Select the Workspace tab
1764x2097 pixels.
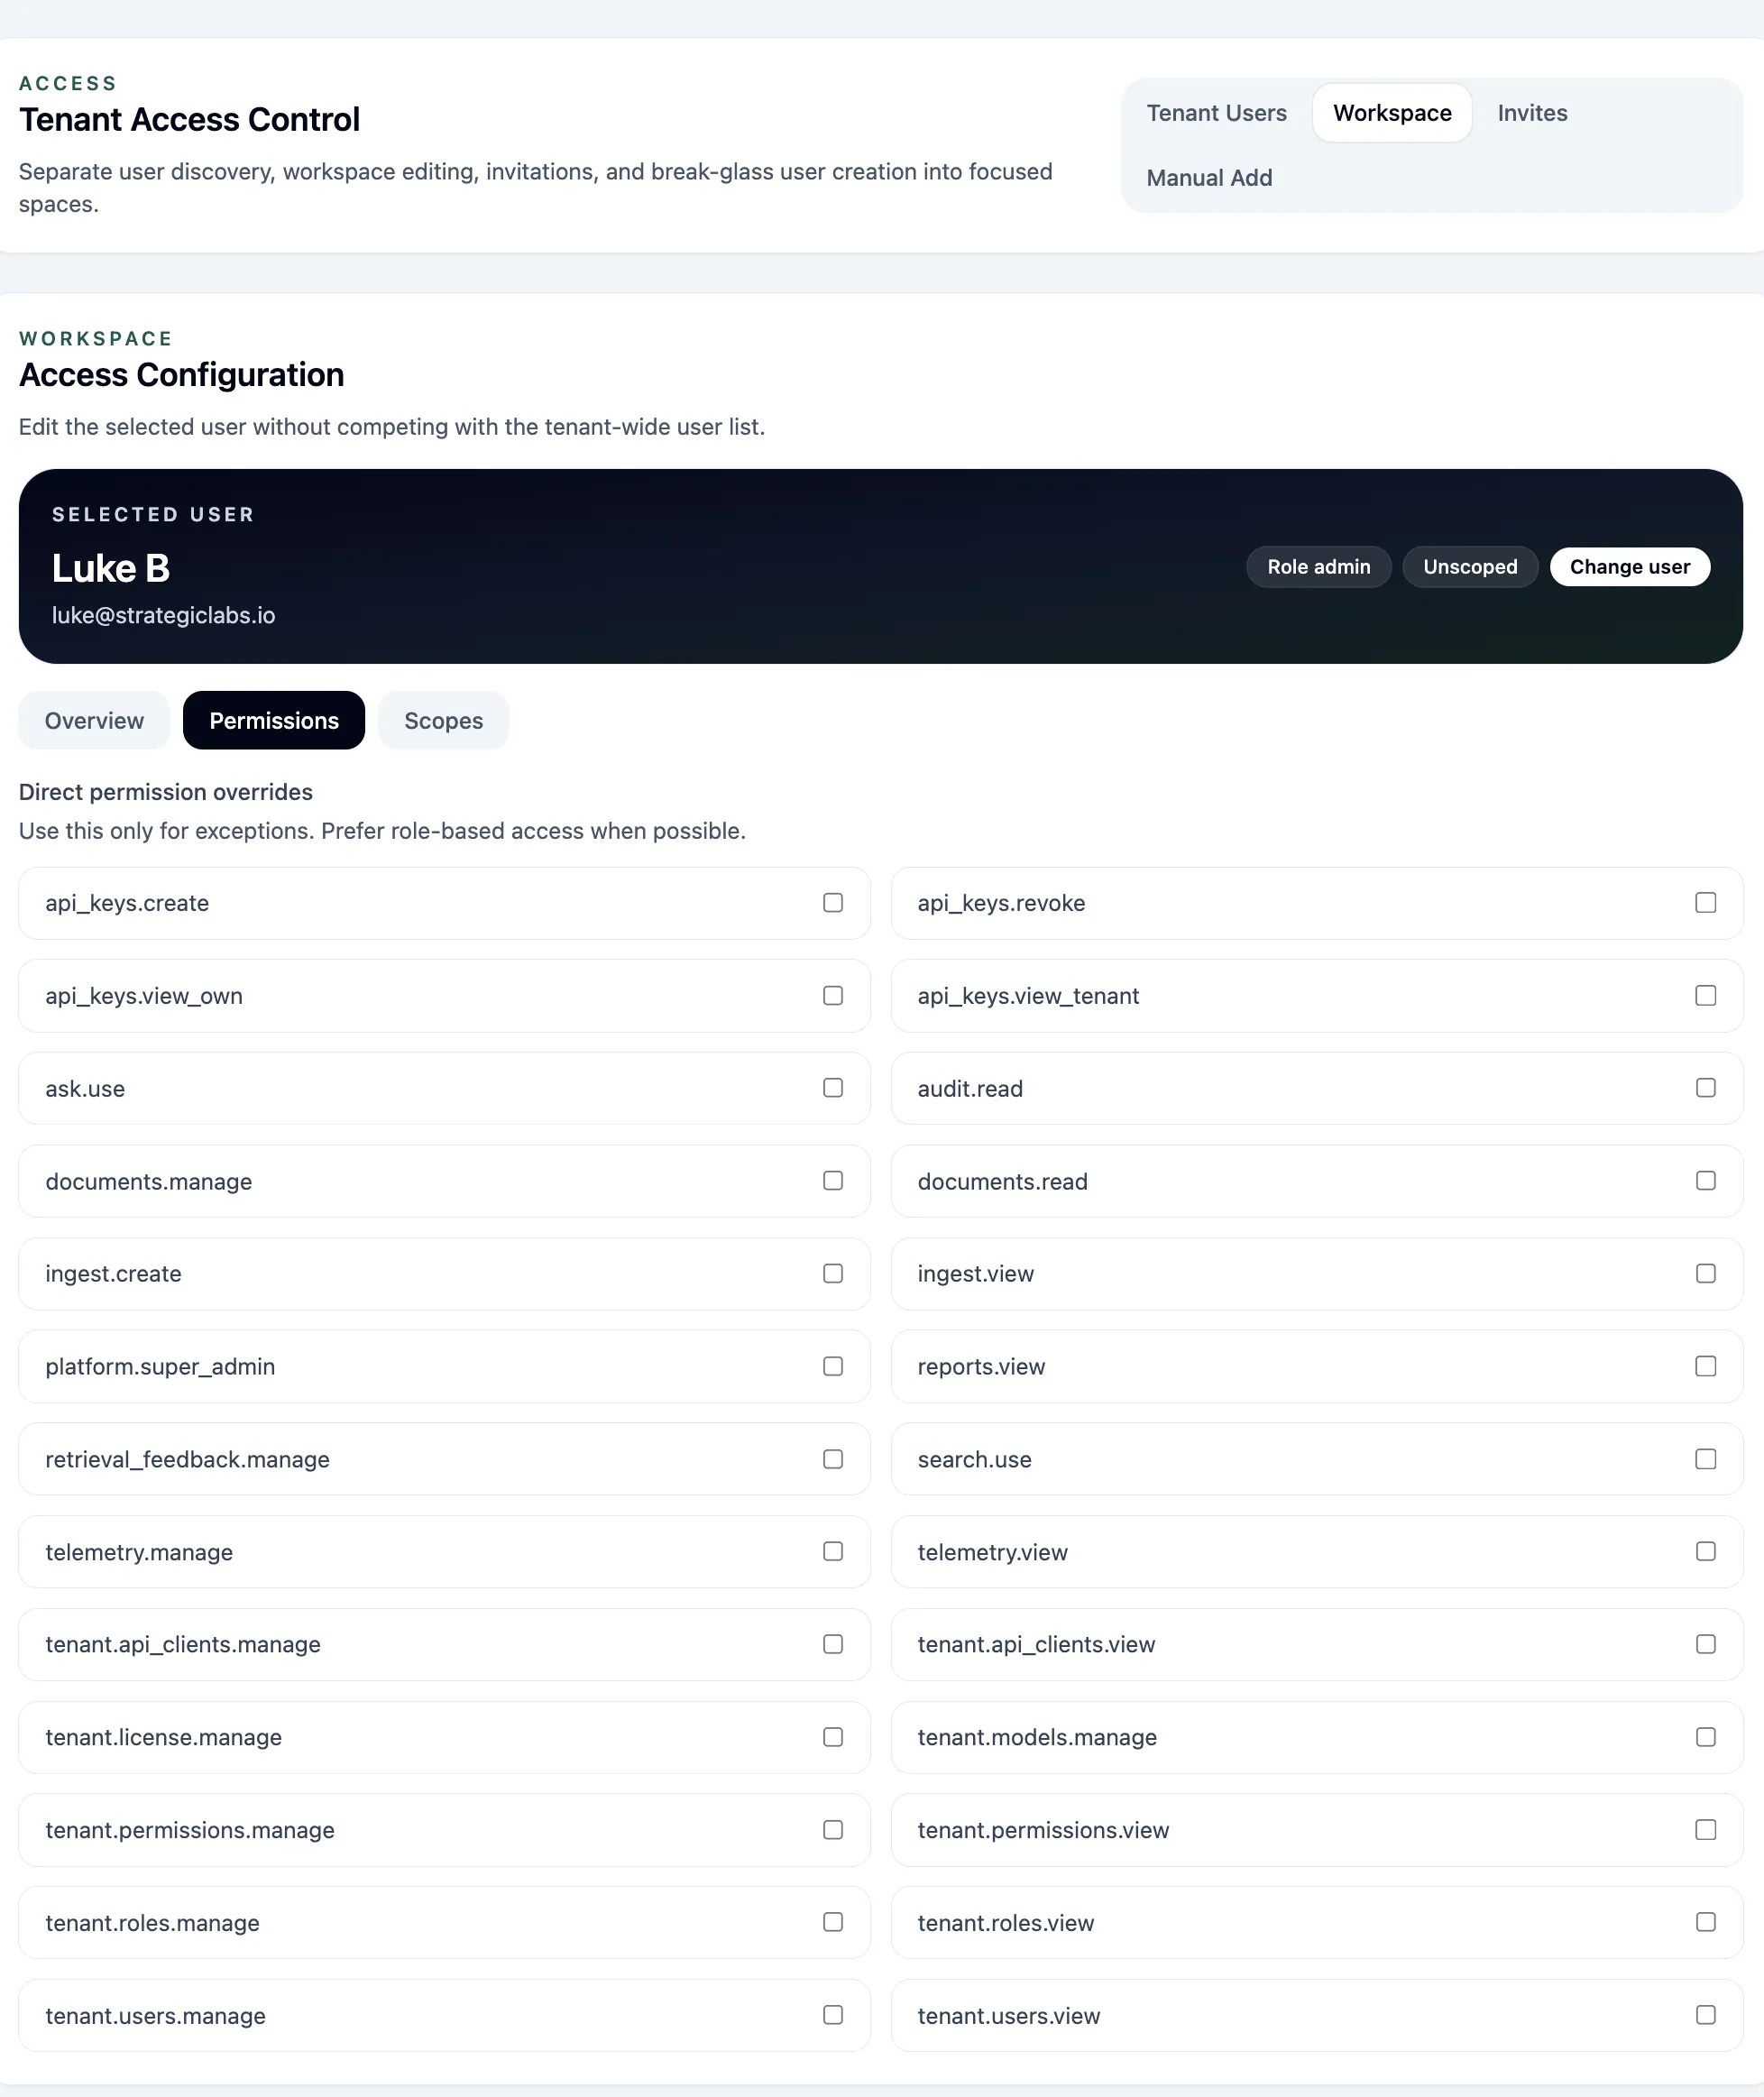click(1391, 113)
